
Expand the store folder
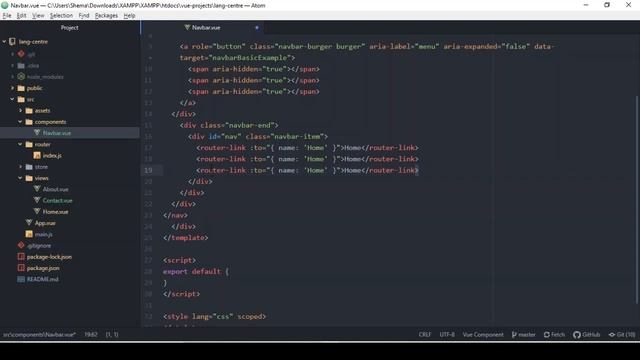tap(20, 167)
